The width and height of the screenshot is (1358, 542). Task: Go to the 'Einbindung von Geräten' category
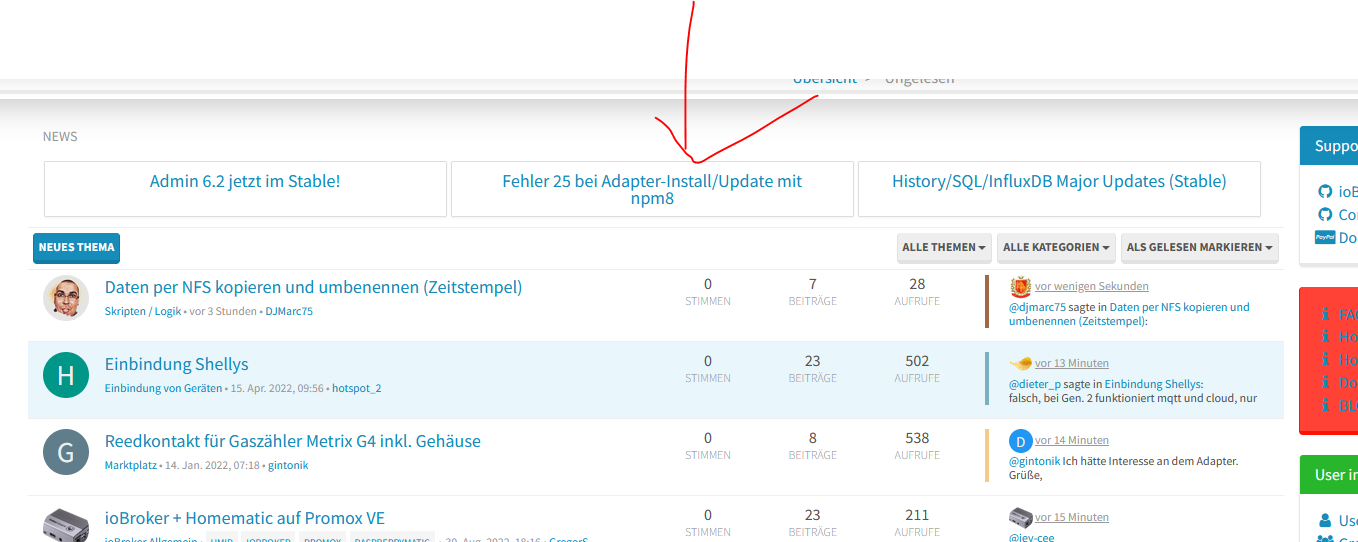coord(163,388)
